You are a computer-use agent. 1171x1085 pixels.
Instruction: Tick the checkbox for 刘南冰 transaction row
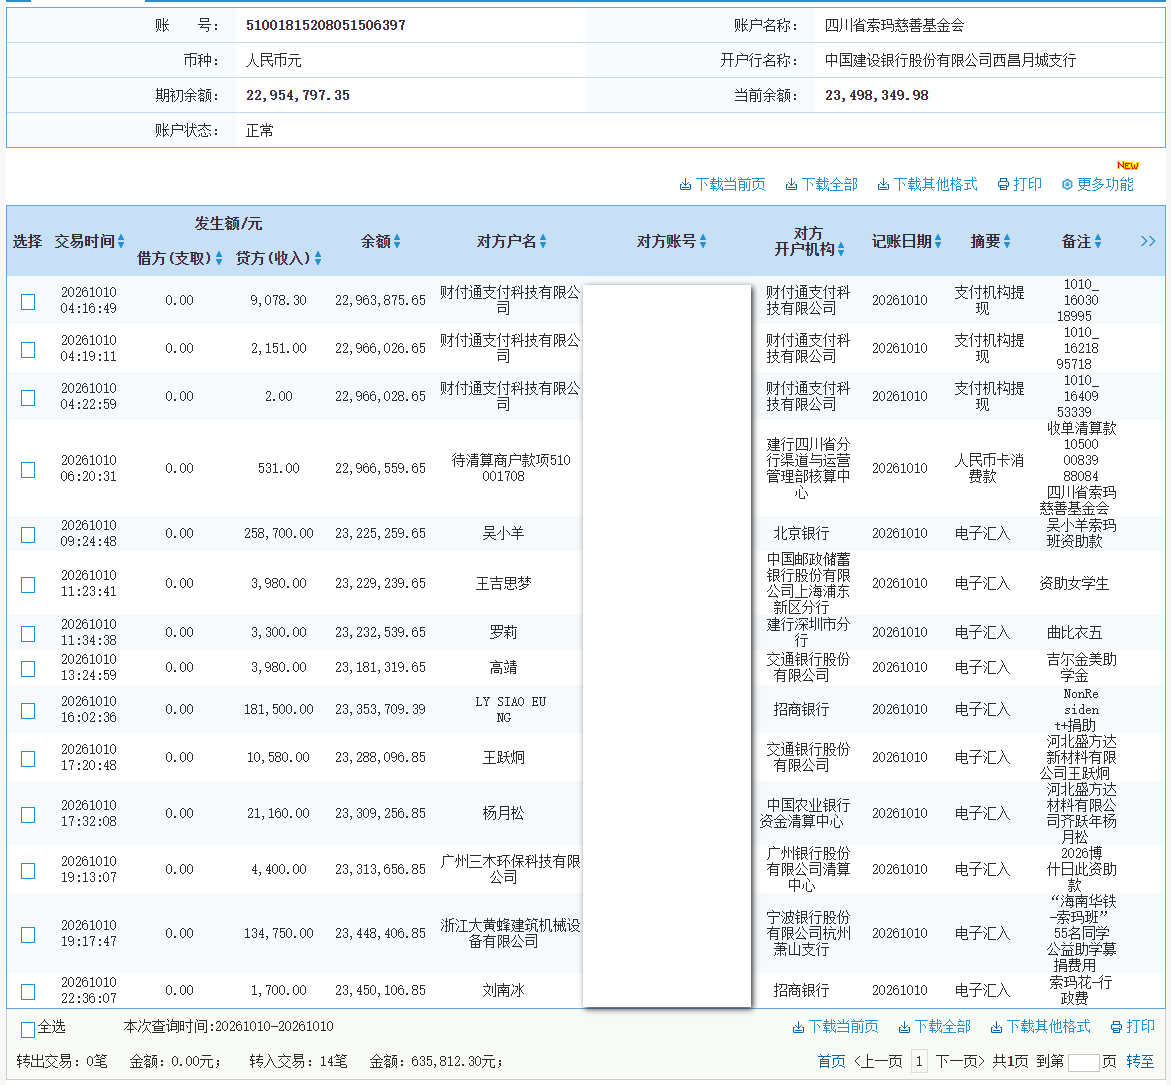[x=28, y=992]
